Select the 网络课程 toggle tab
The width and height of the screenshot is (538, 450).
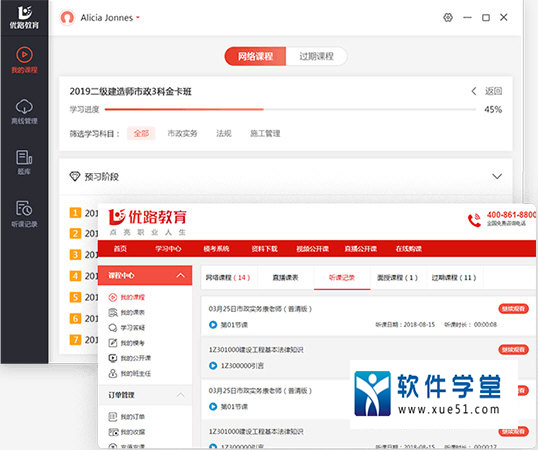pyautogui.click(x=255, y=56)
